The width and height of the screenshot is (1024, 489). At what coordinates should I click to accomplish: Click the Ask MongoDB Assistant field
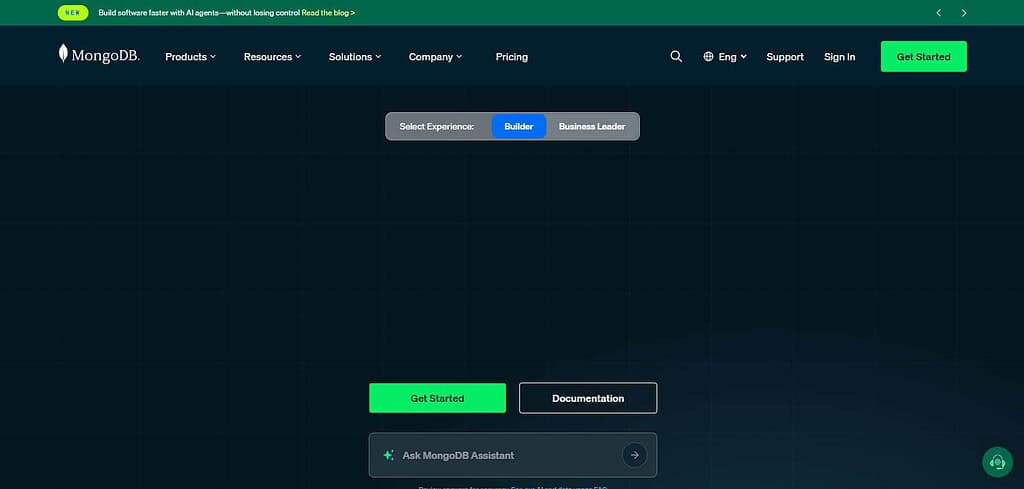tap(513, 455)
